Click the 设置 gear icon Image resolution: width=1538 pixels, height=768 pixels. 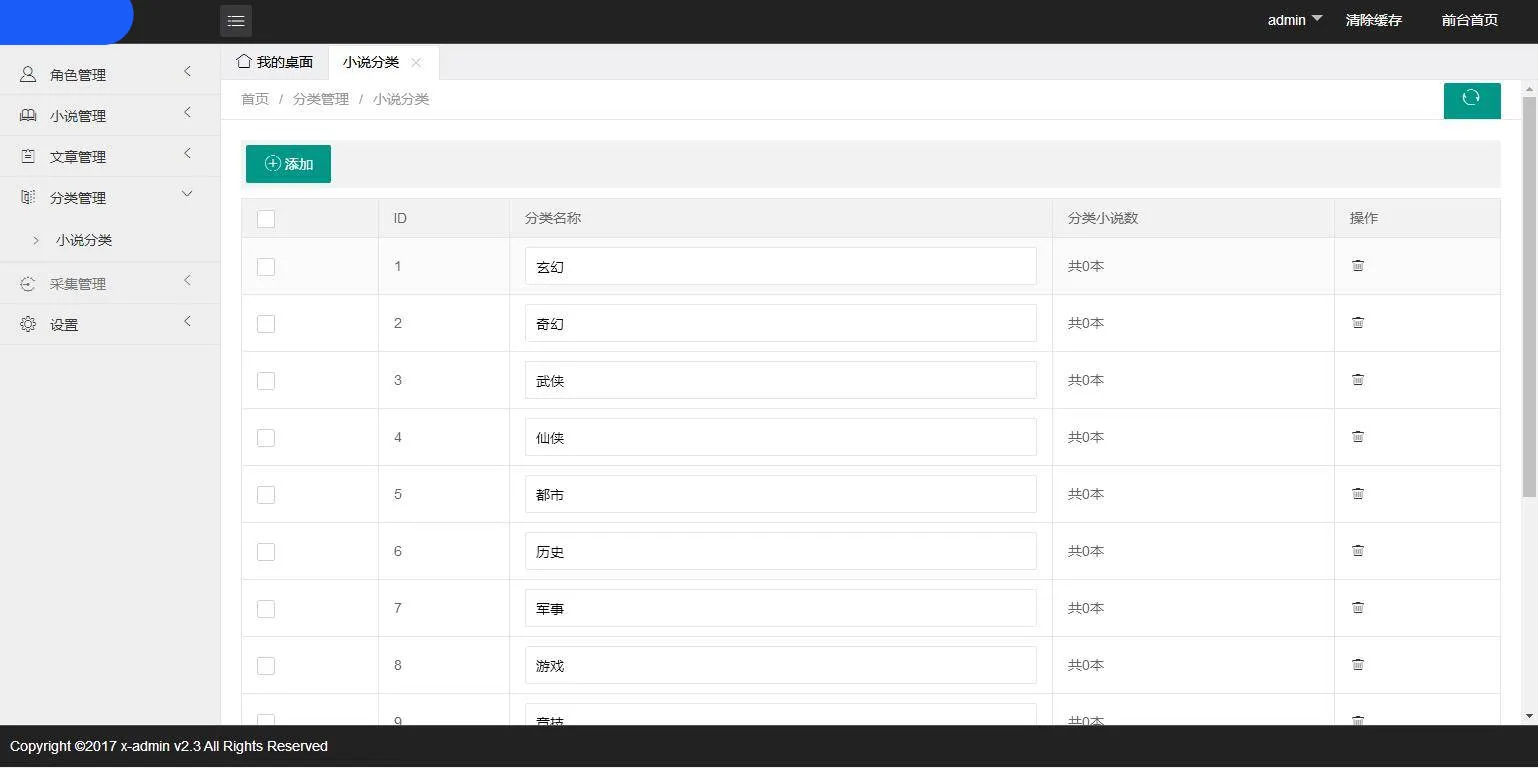(x=28, y=325)
